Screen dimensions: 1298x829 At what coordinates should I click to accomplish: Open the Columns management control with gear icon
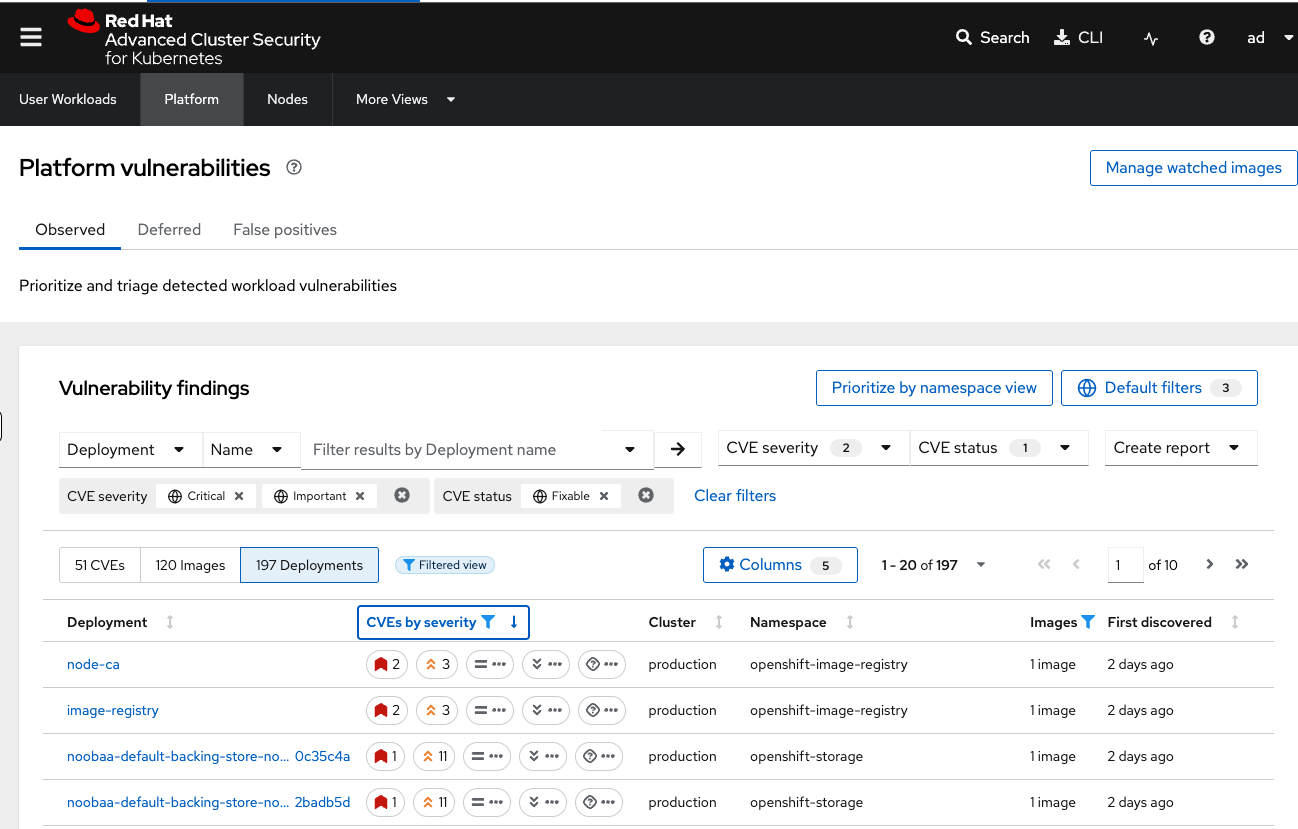[x=780, y=565]
